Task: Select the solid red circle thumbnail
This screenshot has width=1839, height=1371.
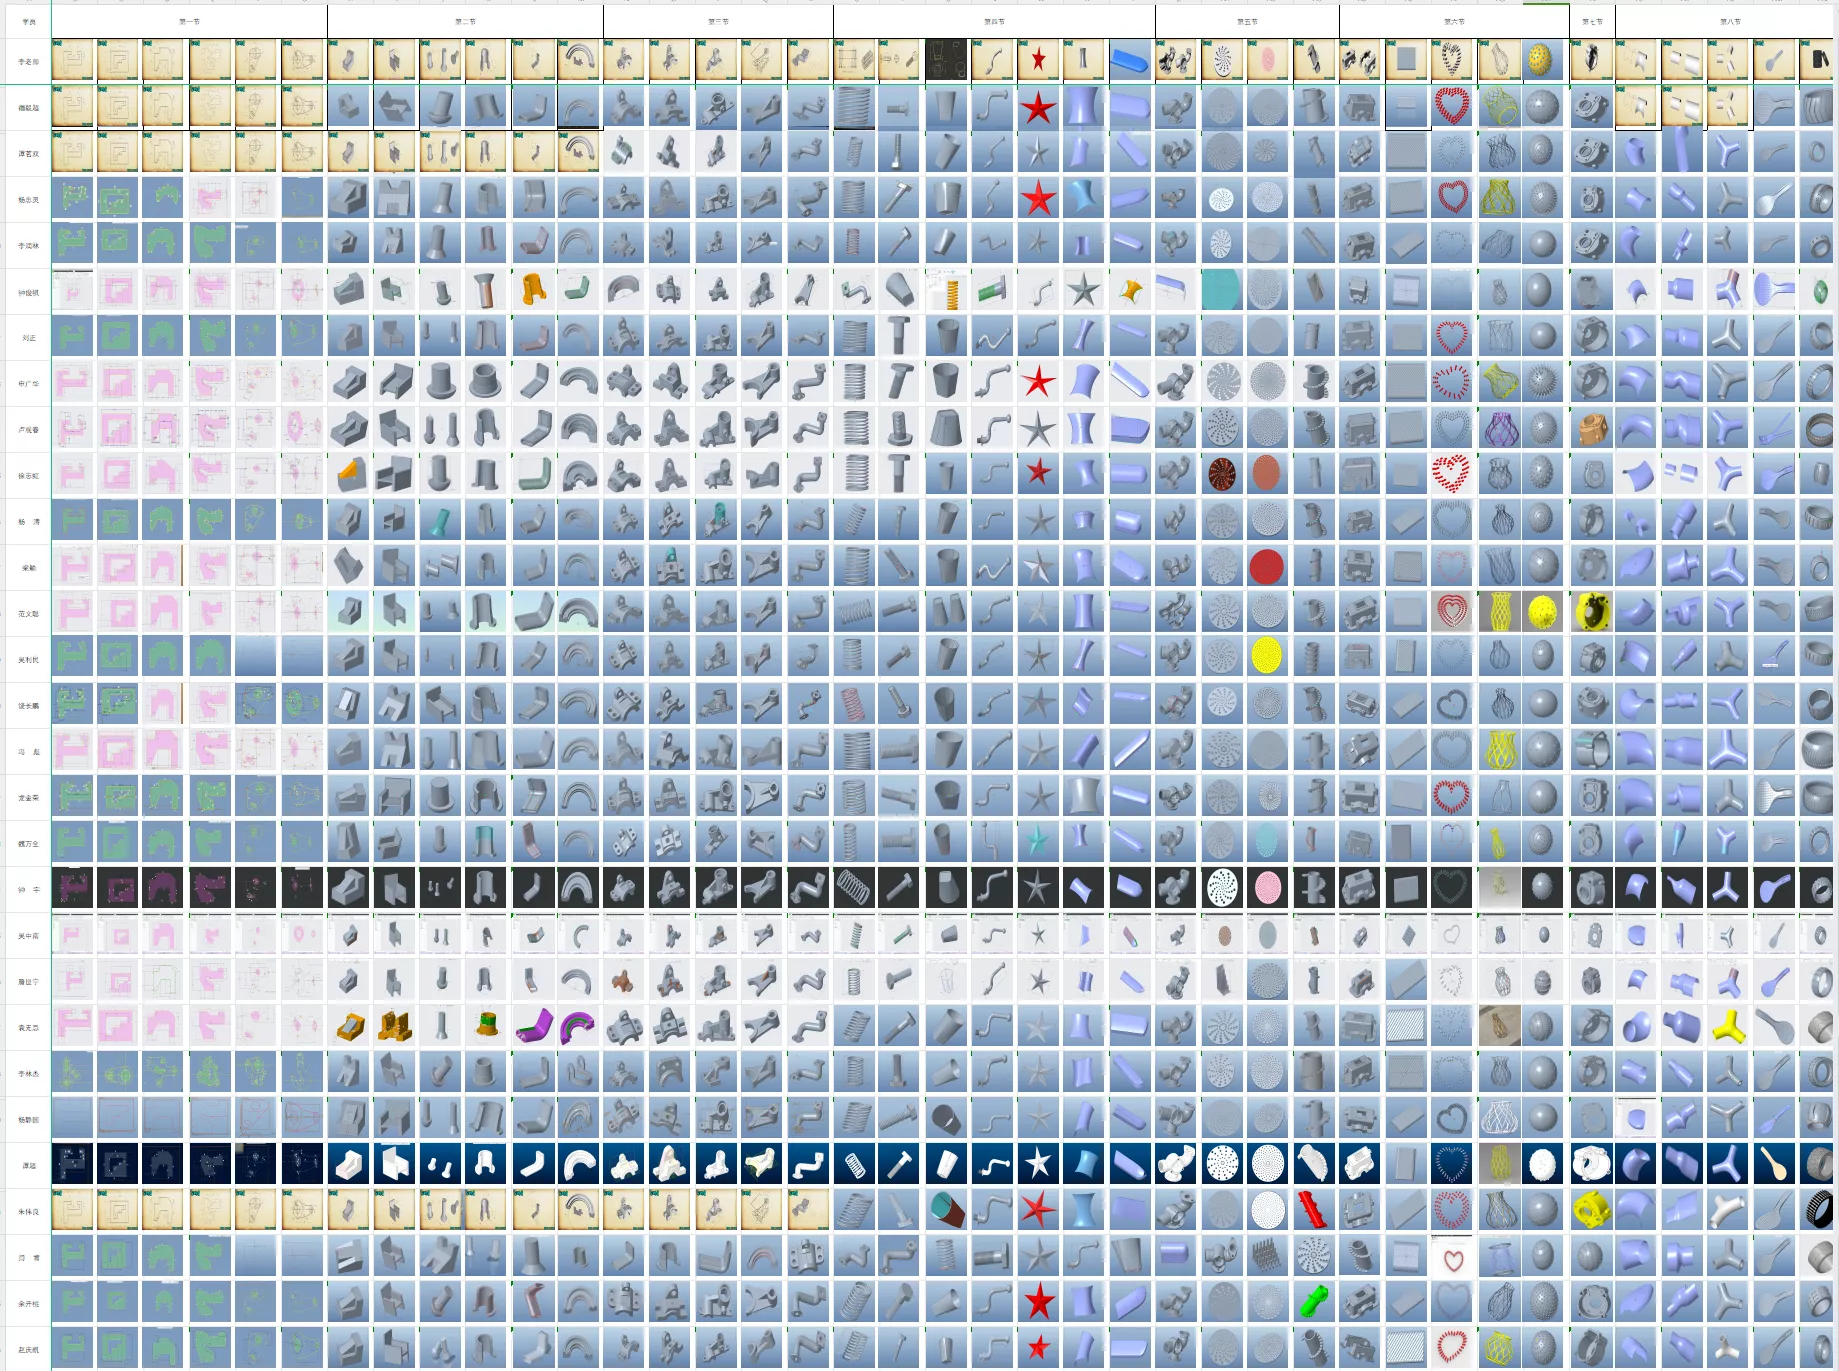Action: click(x=1266, y=567)
